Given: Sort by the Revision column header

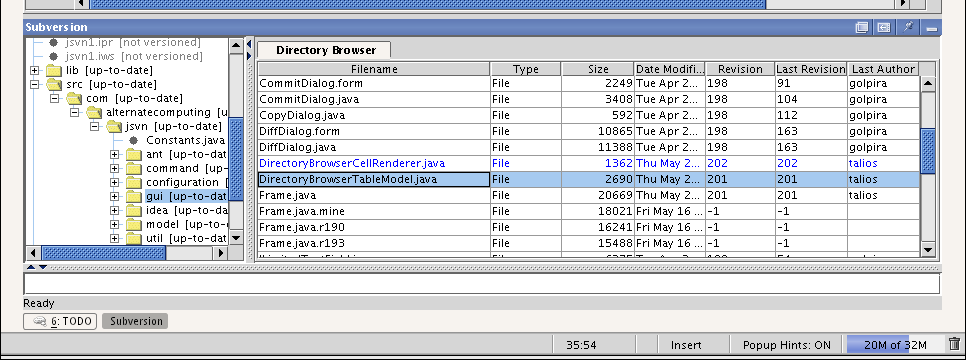Looking at the screenshot, I should 740,69.
